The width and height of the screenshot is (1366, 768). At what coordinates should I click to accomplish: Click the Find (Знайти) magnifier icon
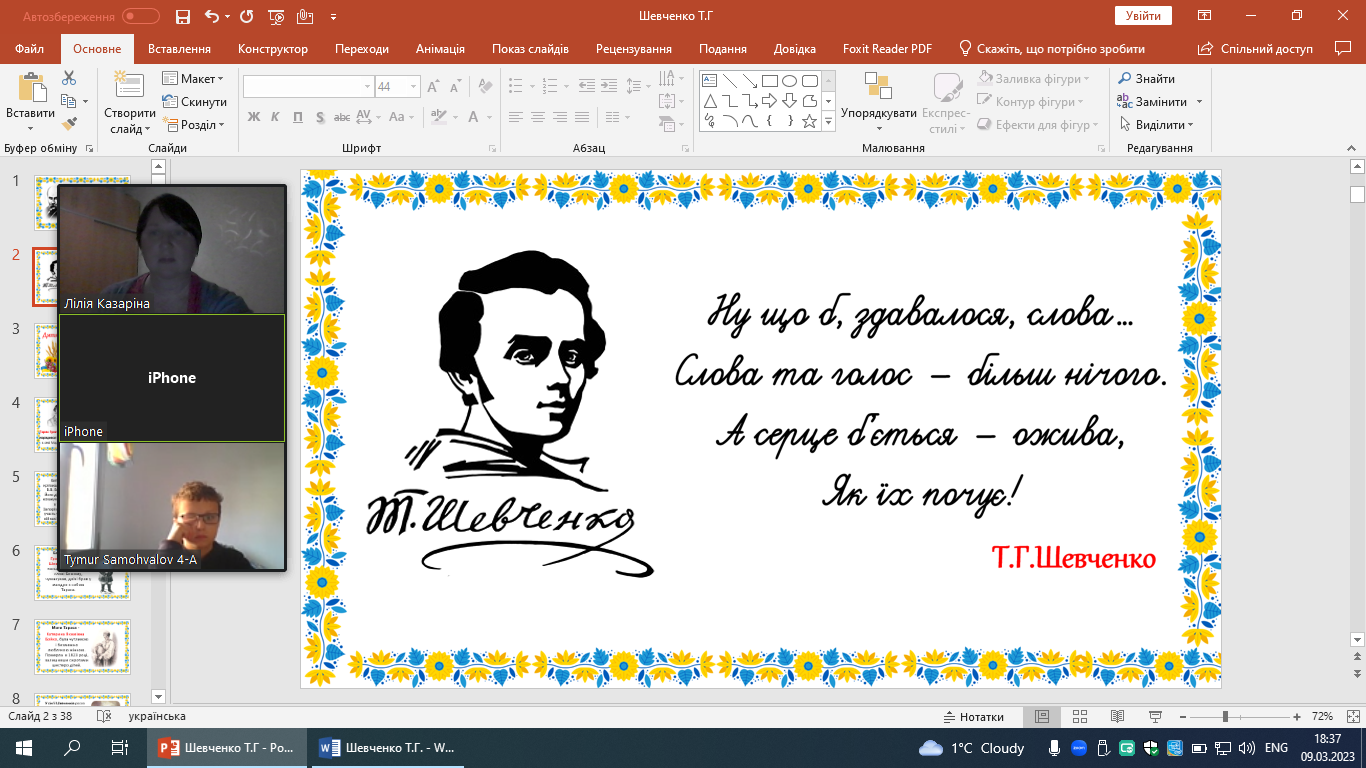[x=1125, y=79]
